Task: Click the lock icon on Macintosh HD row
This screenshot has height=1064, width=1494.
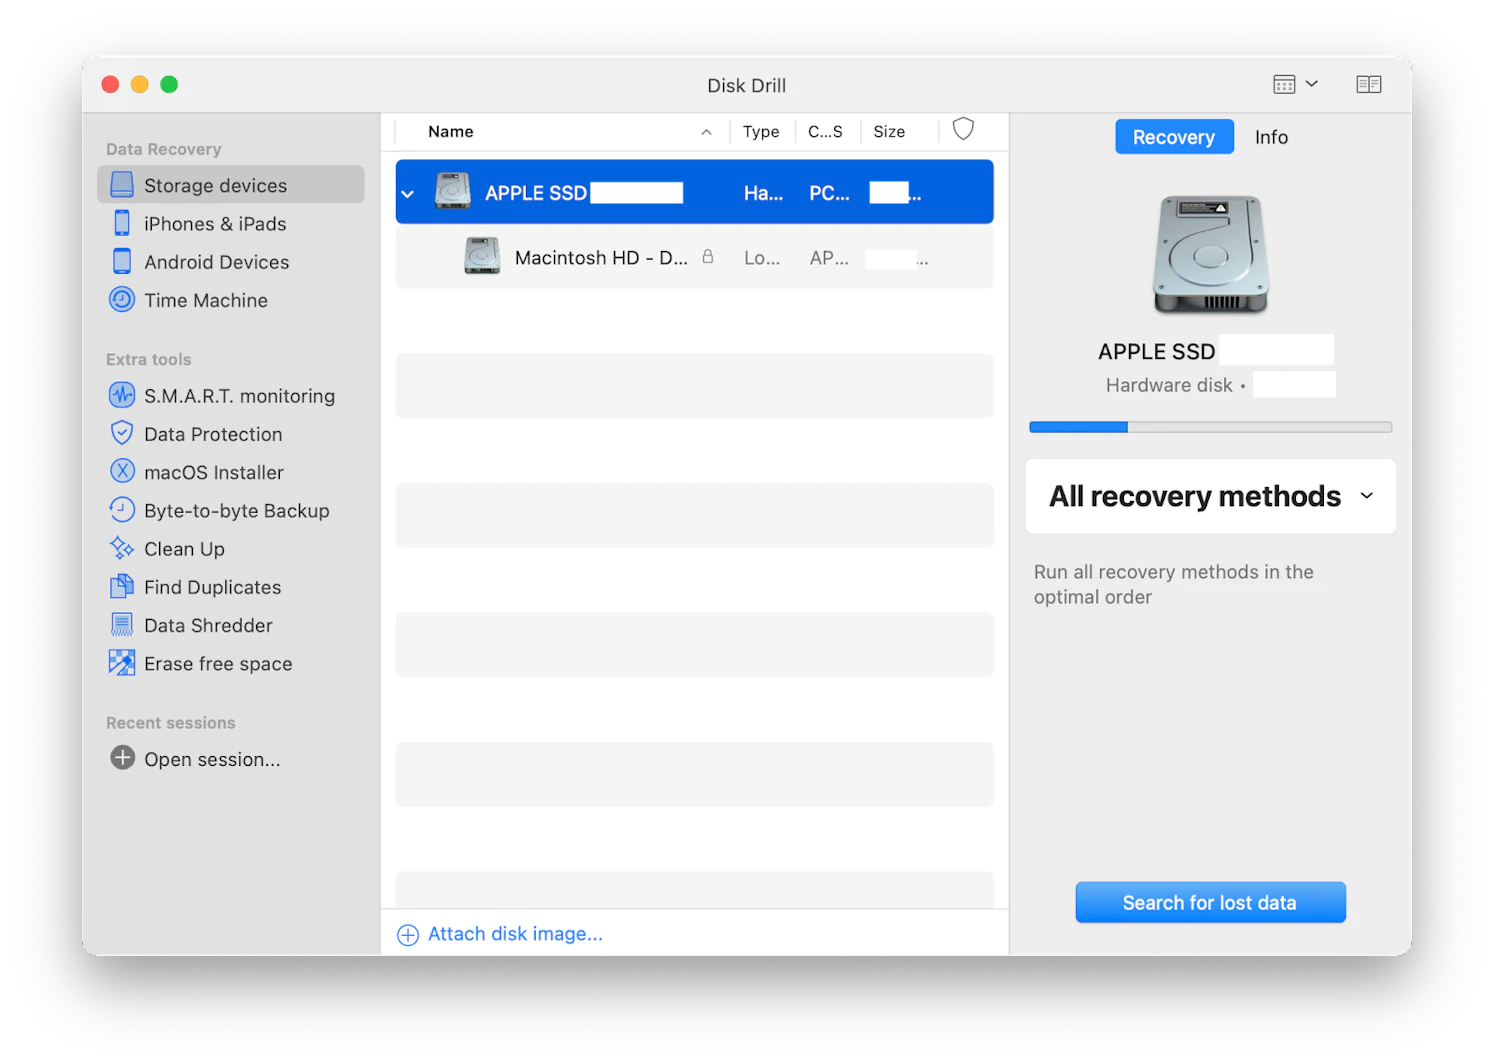Action: coord(708,256)
